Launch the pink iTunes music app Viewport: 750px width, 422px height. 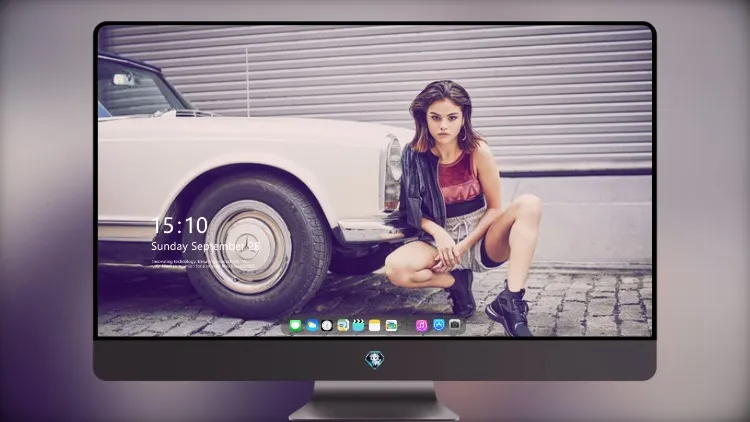421,325
